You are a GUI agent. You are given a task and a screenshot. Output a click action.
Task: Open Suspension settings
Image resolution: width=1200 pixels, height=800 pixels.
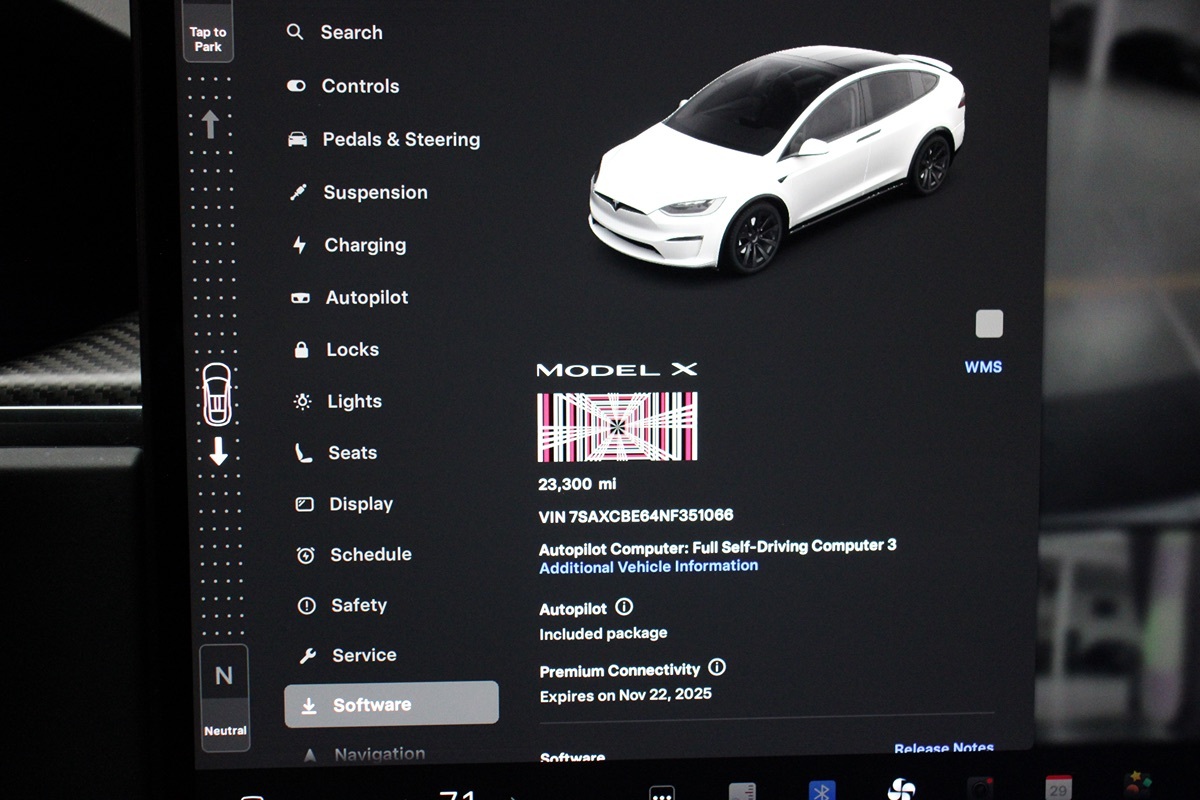point(374,193)
